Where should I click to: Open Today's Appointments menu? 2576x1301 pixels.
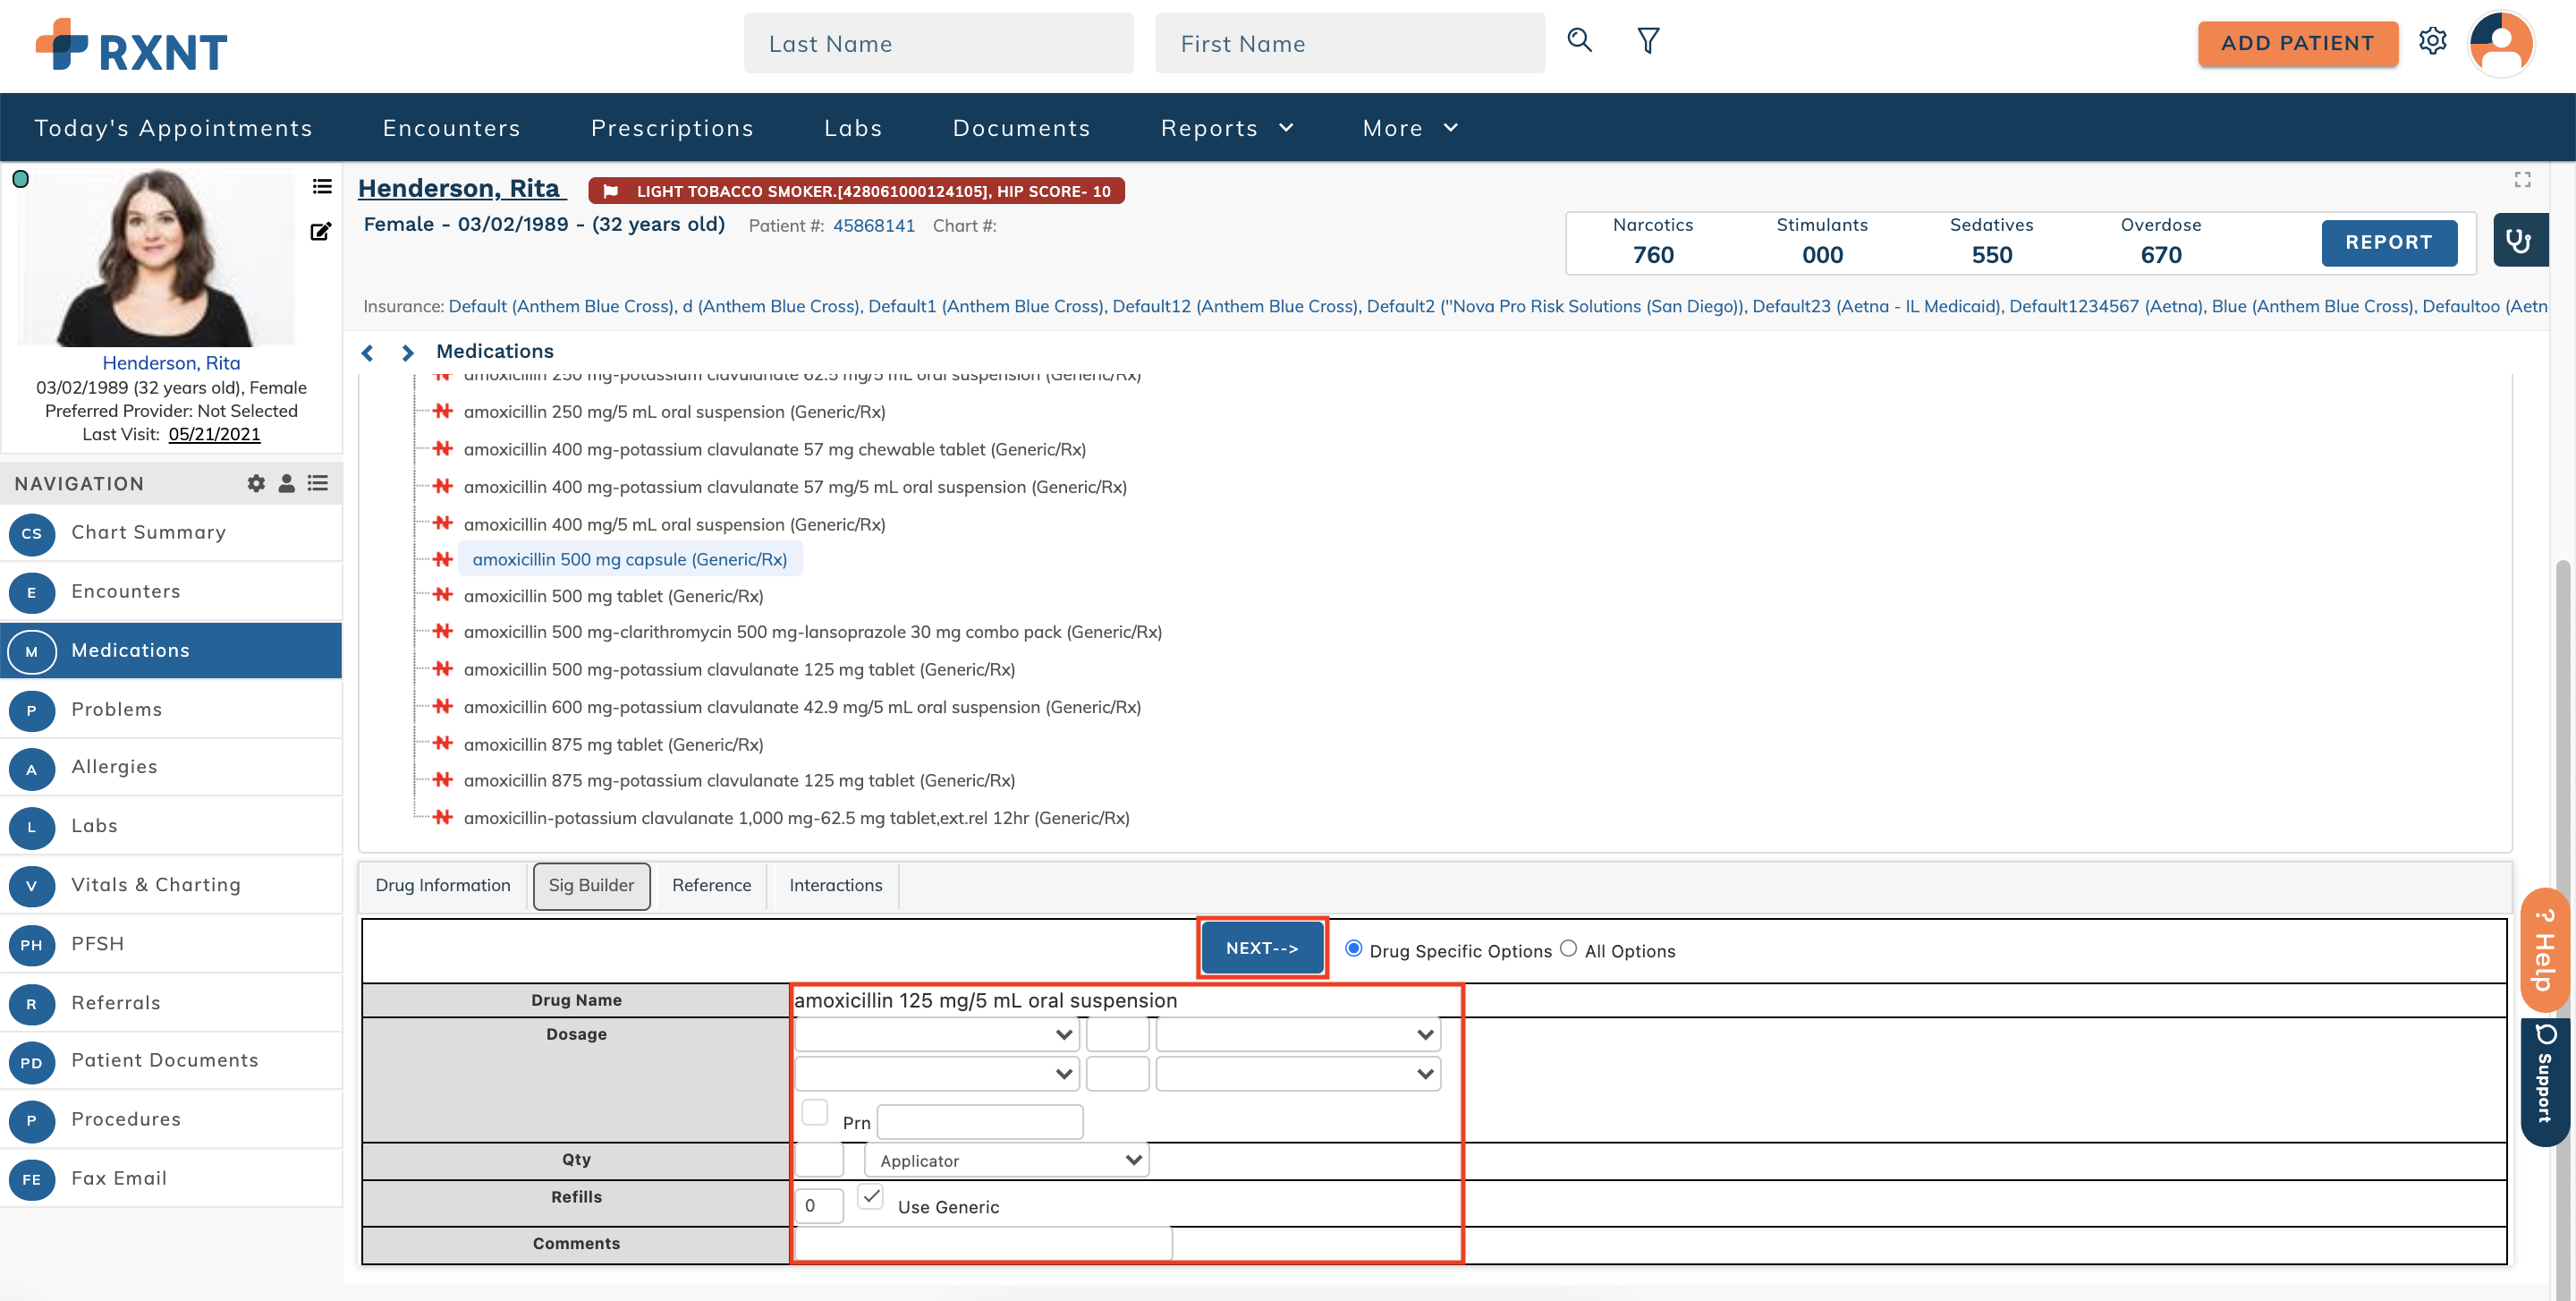tap(174, 128)
